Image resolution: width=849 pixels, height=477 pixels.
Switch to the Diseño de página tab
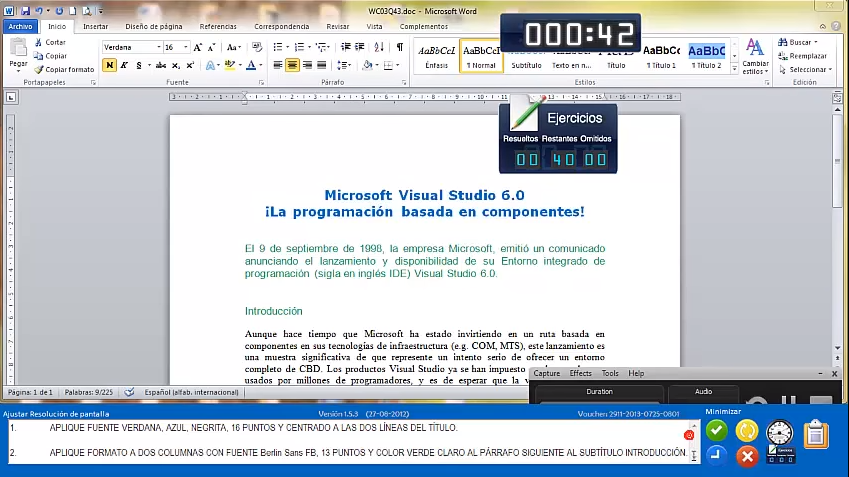click(154, 26)
